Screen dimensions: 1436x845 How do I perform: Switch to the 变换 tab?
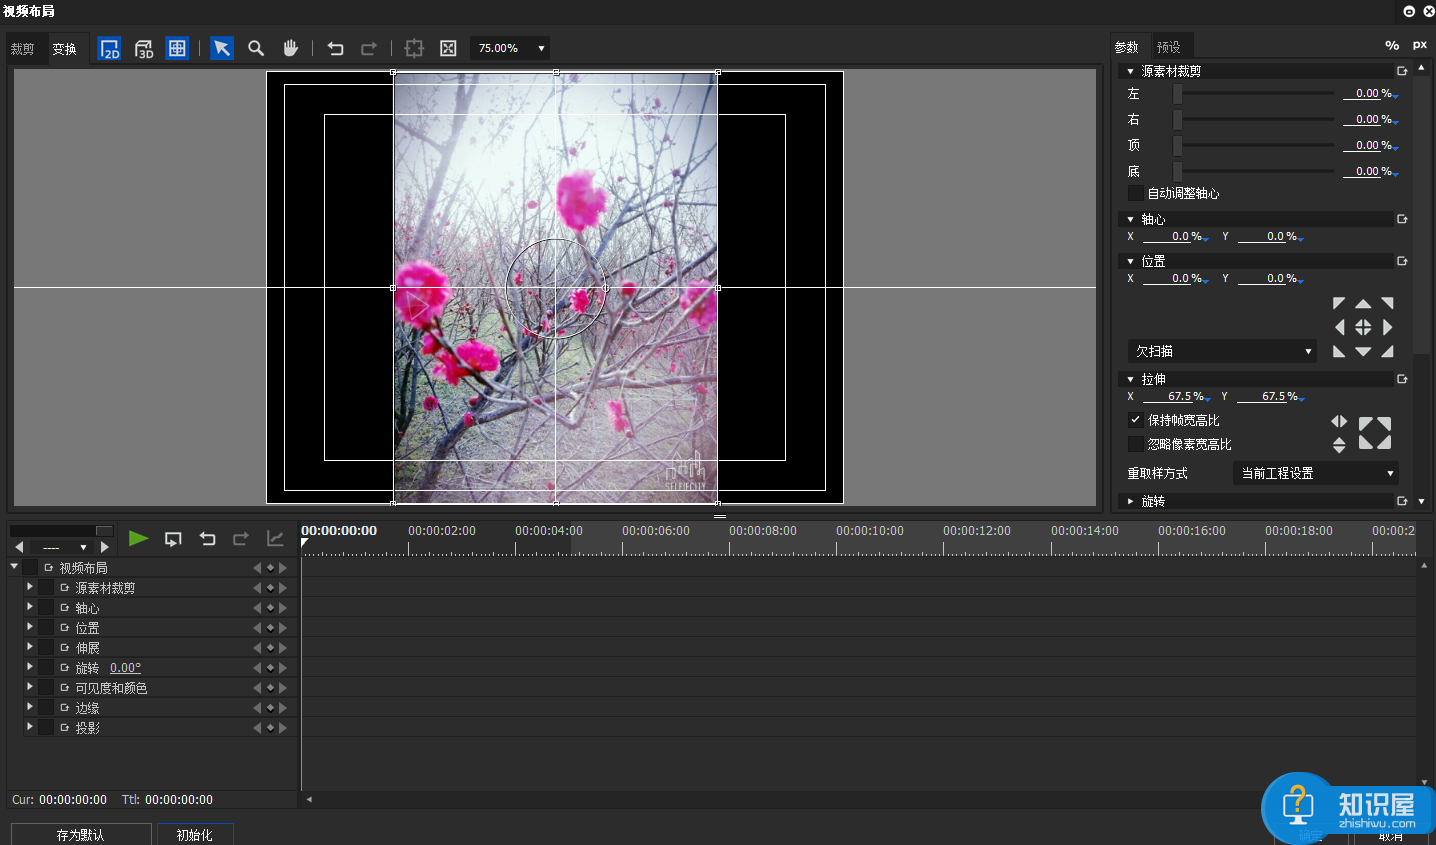click(65, 49)
